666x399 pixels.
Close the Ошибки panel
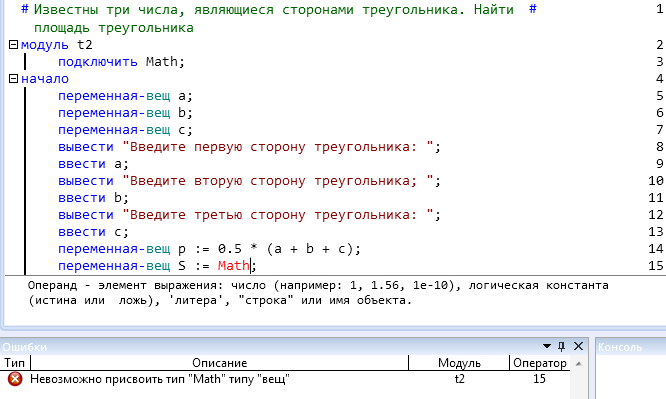pos(578,346)
